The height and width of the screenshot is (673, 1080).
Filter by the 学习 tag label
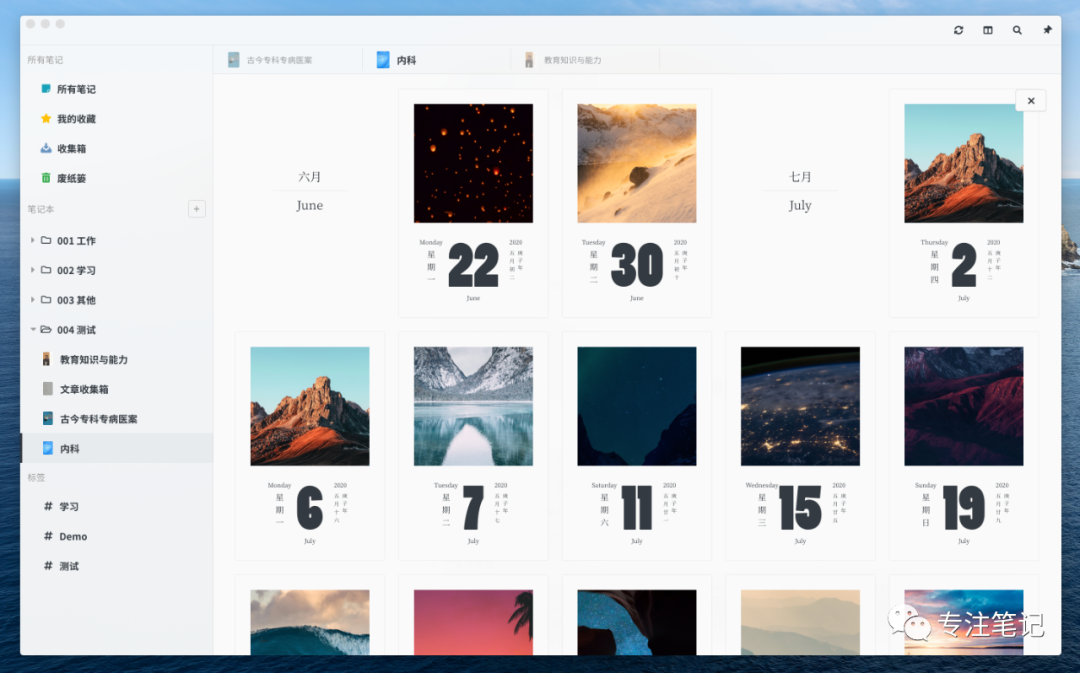(69, 506)
